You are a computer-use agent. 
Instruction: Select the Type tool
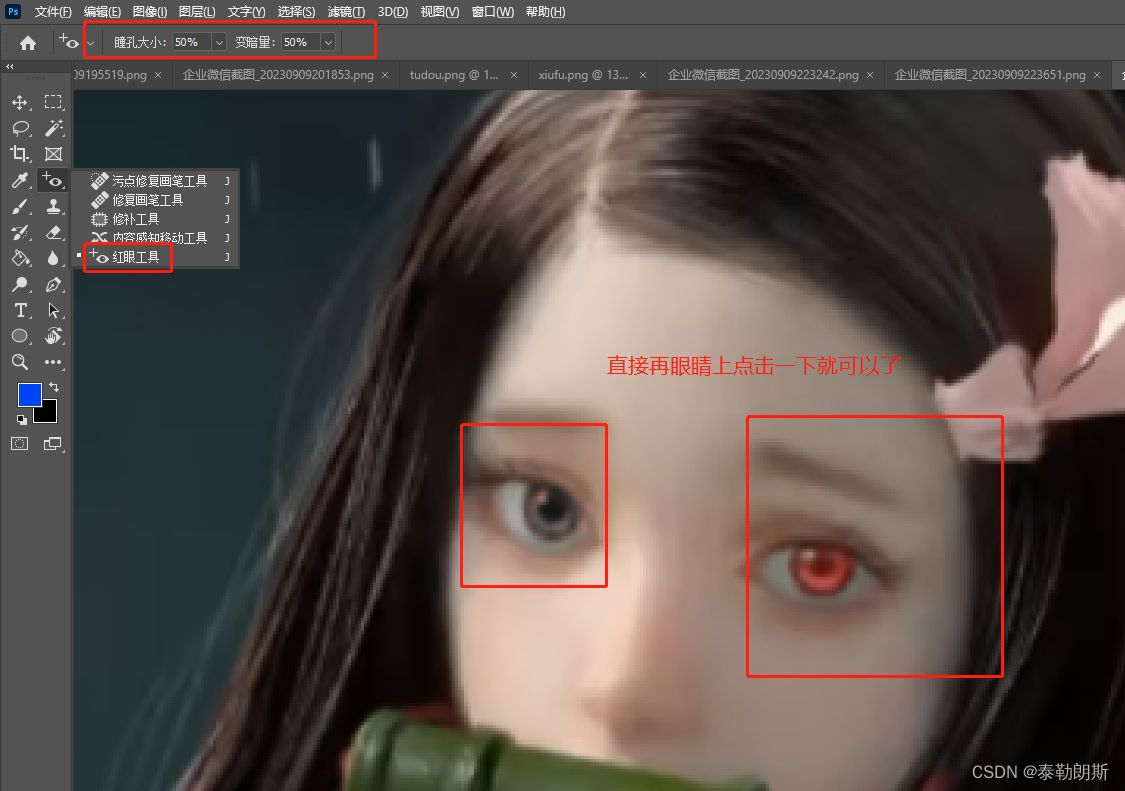click(20, 310)
